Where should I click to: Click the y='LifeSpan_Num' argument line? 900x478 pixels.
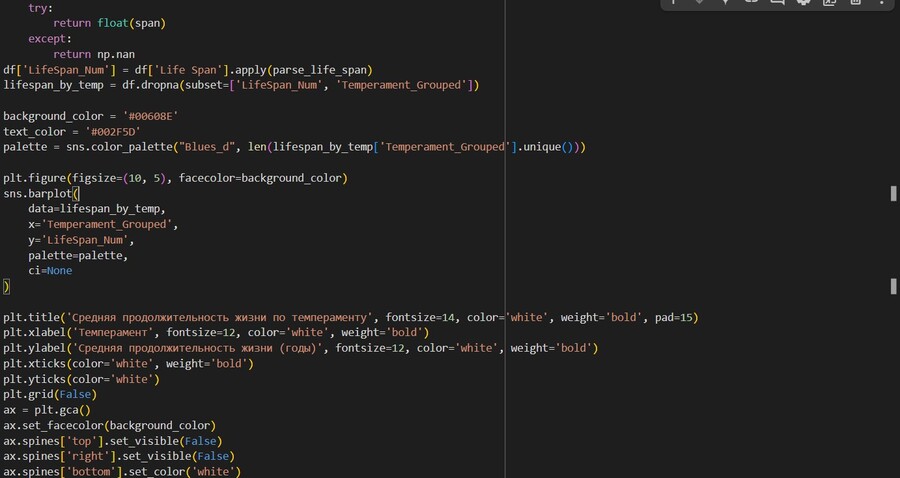(x=81, y=240)
